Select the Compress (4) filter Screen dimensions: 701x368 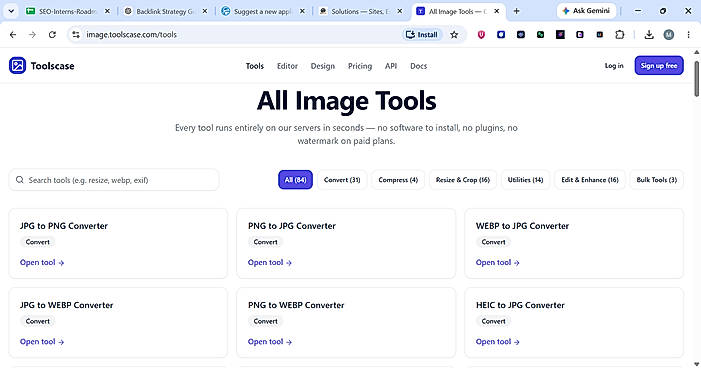[398, 180]
